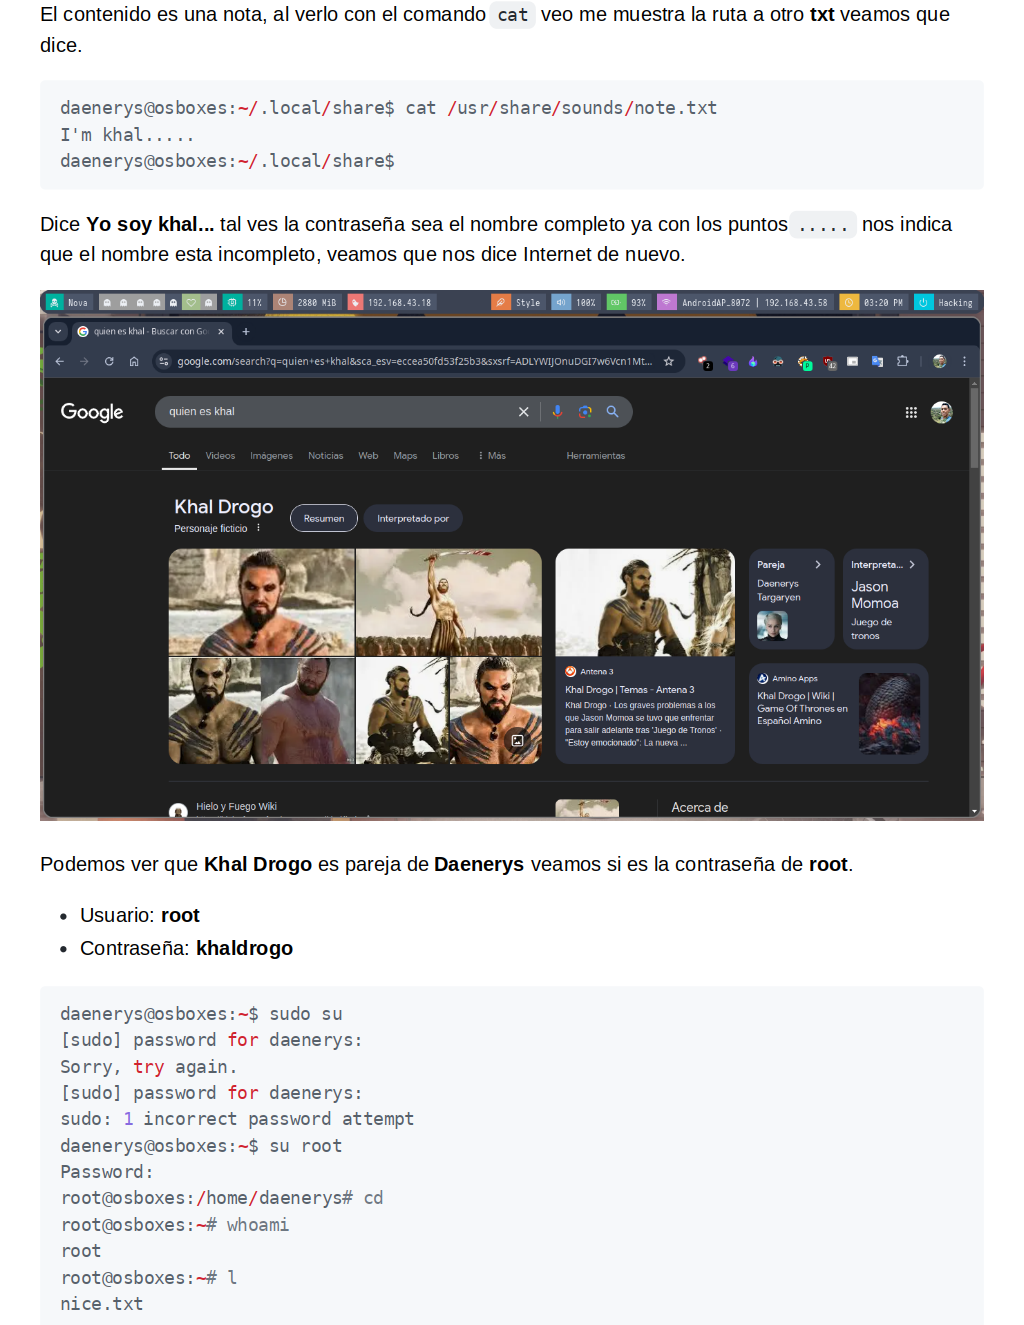Switch to the Videos results tab
The height and width of the screenshot is (1325, 1024).
(220, 456)
